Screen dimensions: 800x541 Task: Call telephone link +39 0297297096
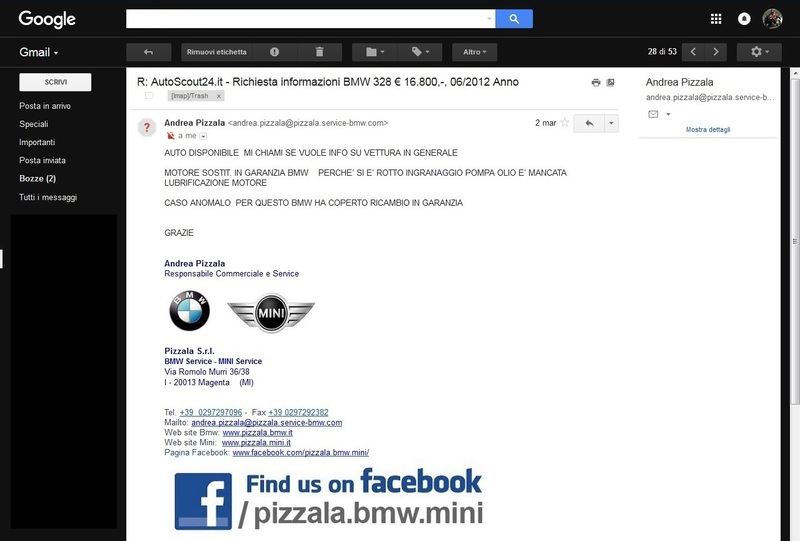[x=211, y=412]
